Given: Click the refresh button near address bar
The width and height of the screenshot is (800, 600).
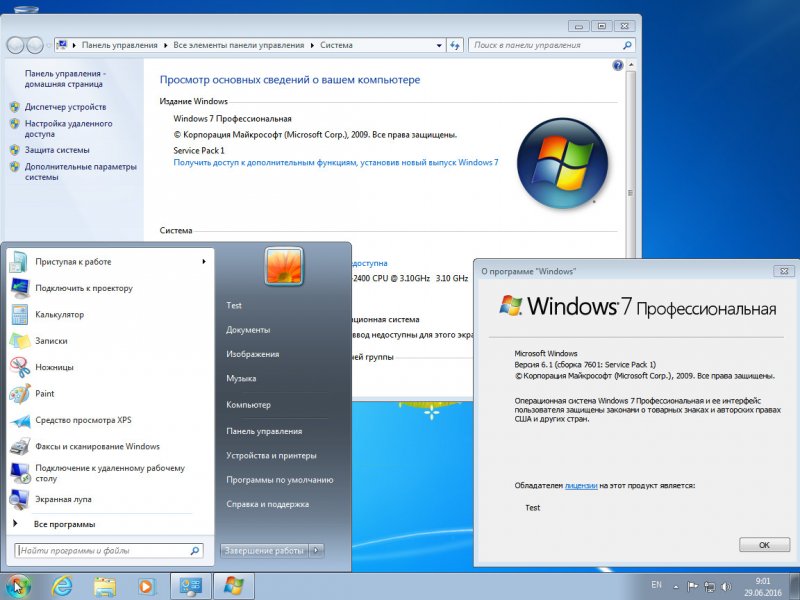Looking at the screenshot, I should (455, 45).
